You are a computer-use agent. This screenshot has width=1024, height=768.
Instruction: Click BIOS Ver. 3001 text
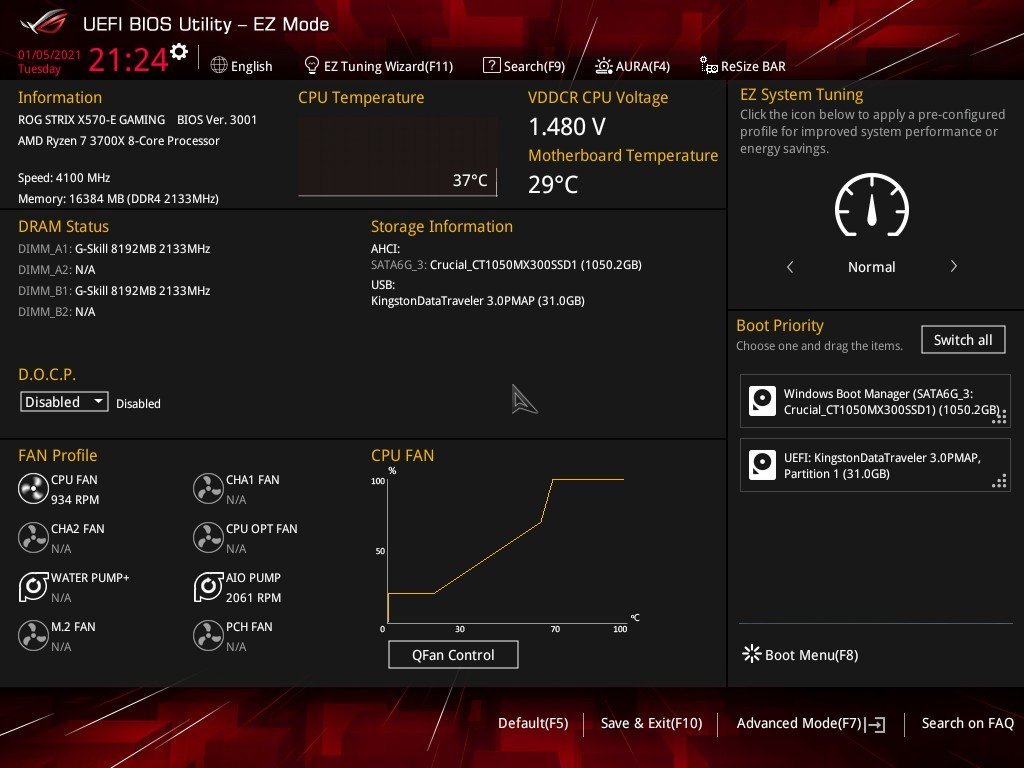[217, 120]
